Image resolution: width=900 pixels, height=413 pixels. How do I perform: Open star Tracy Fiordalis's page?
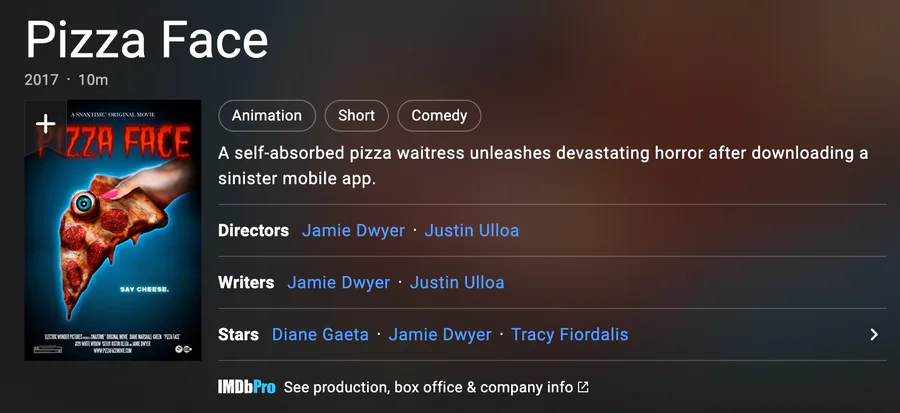(569, 334)
